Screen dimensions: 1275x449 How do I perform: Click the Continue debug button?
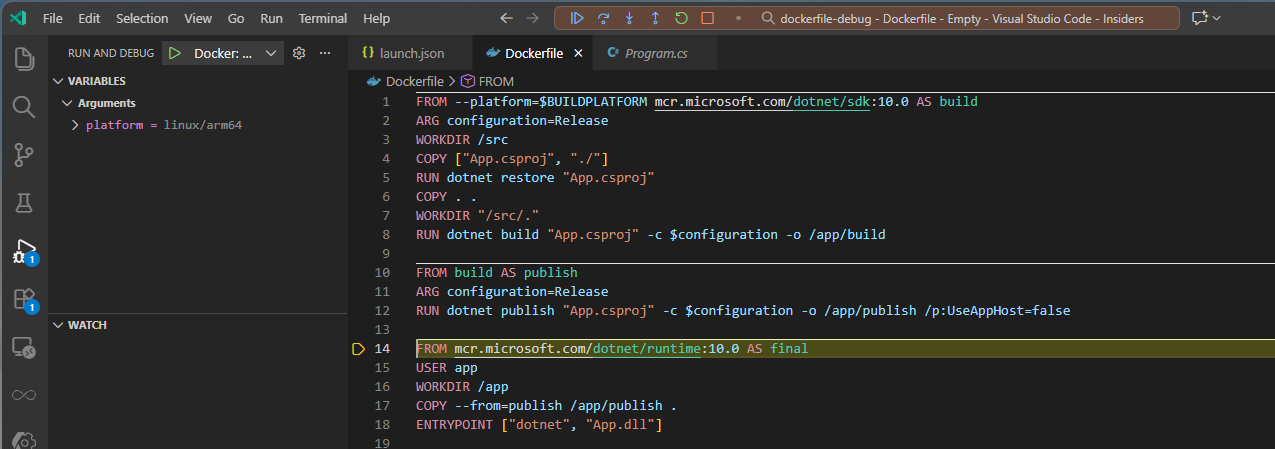577,18
